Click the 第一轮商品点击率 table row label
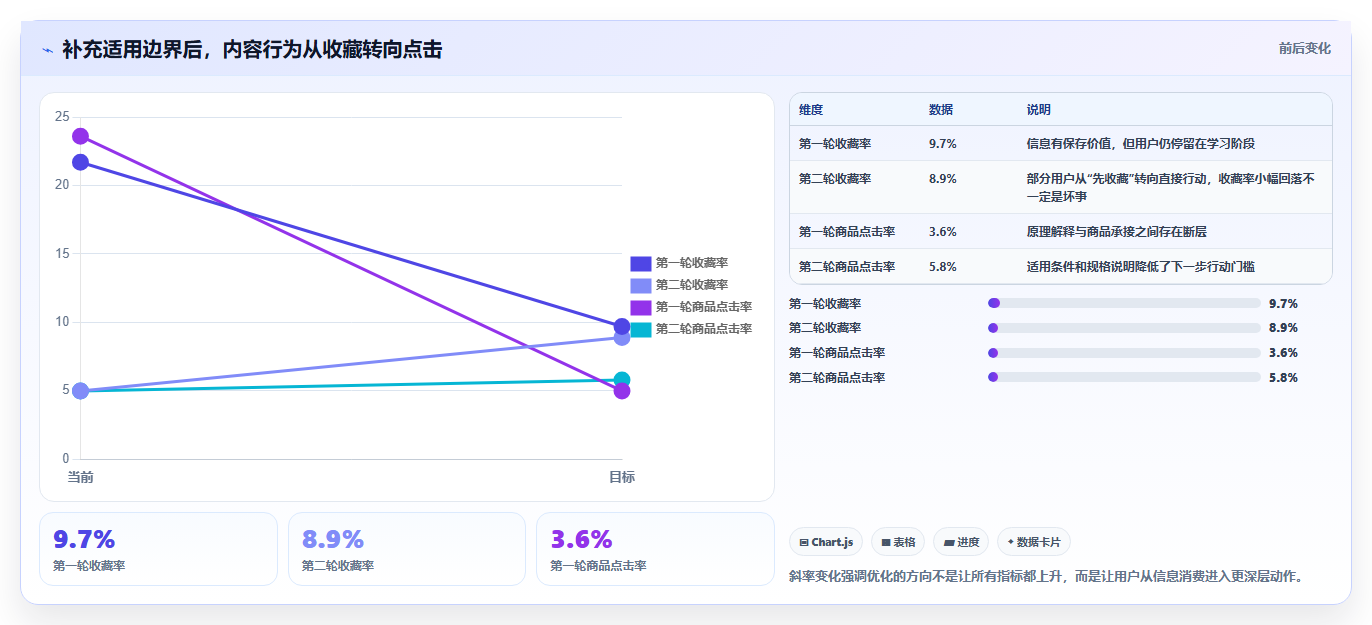This screenshot has height=625, width=1372. click(847, 232)
